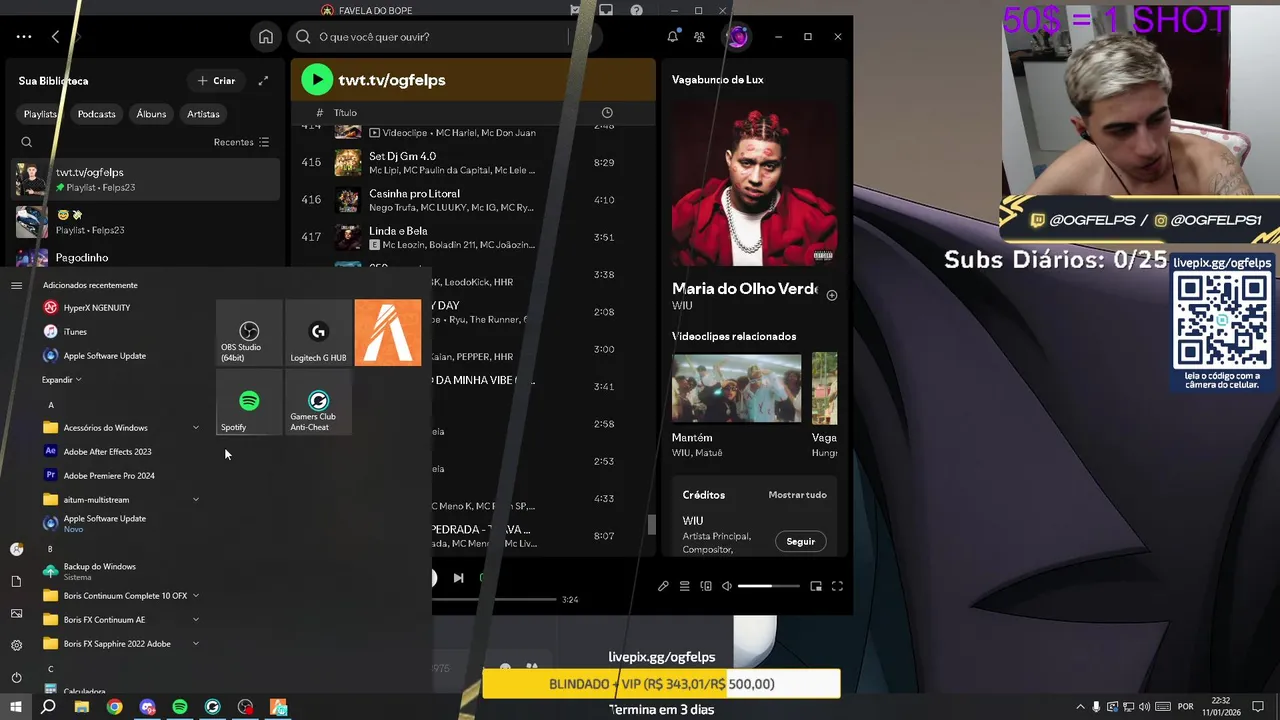This screenshot has width=1280, height=720.
Task: Play the twt.tv/ogfelps playlist green button
Action: (317, 80)
